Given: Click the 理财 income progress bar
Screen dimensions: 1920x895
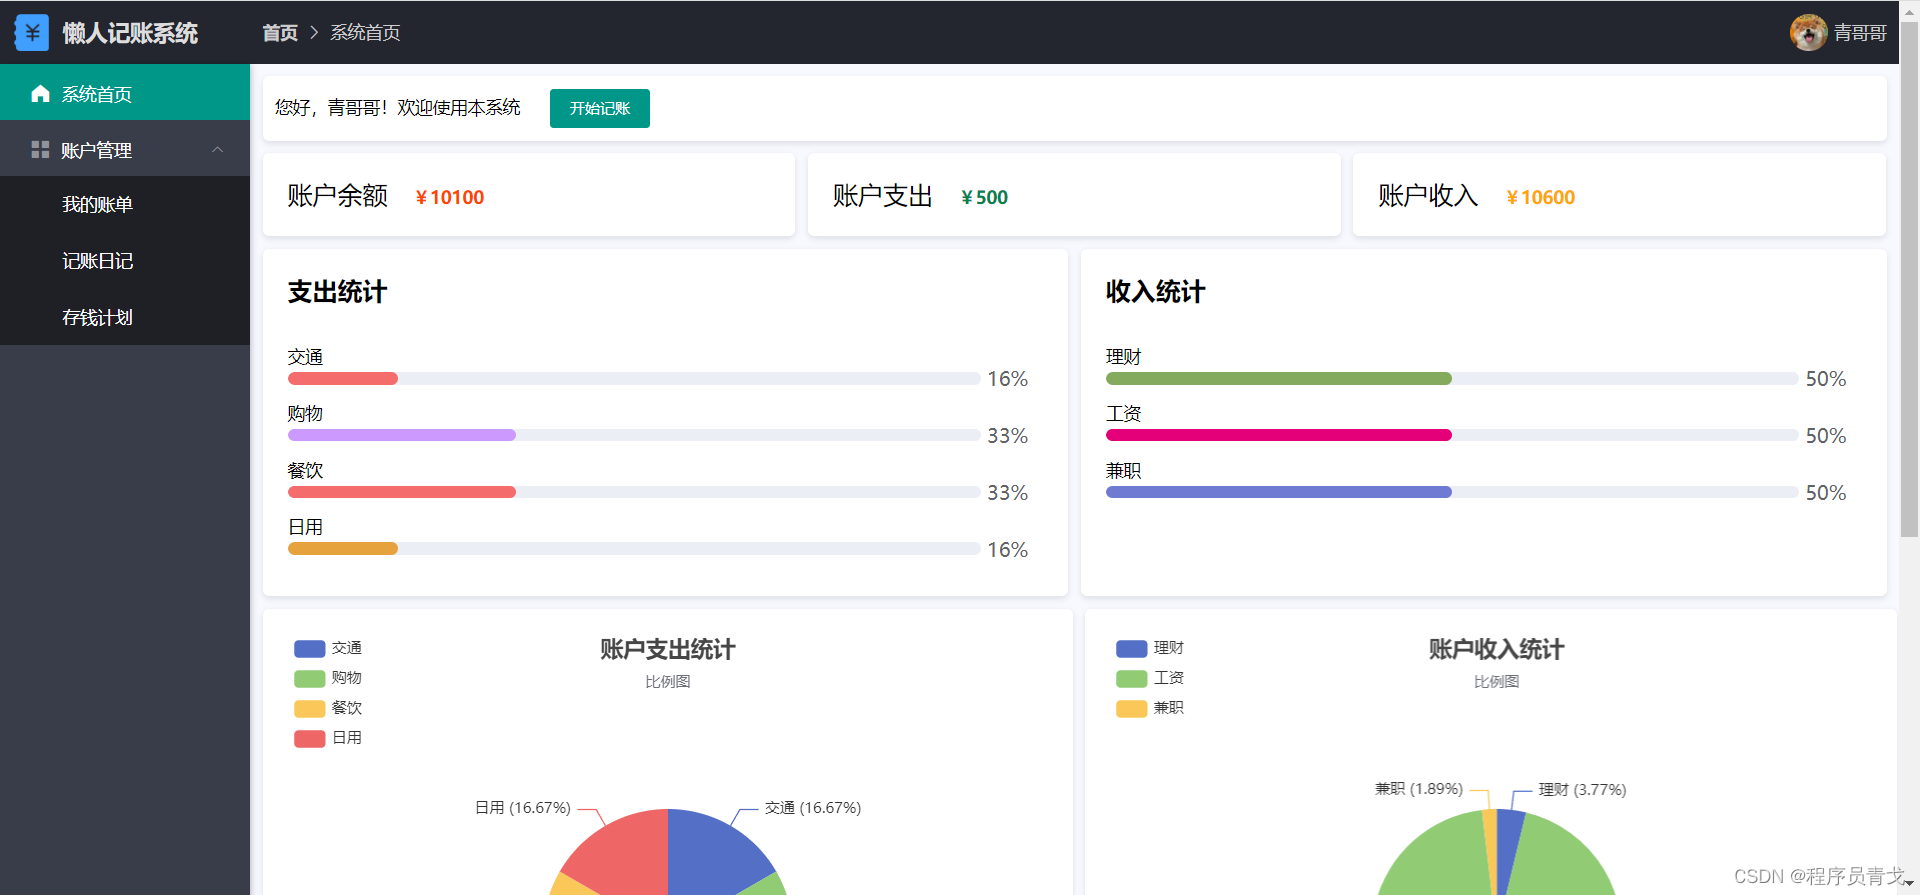Looking at the screenshot, I should tap(1452, 379).
